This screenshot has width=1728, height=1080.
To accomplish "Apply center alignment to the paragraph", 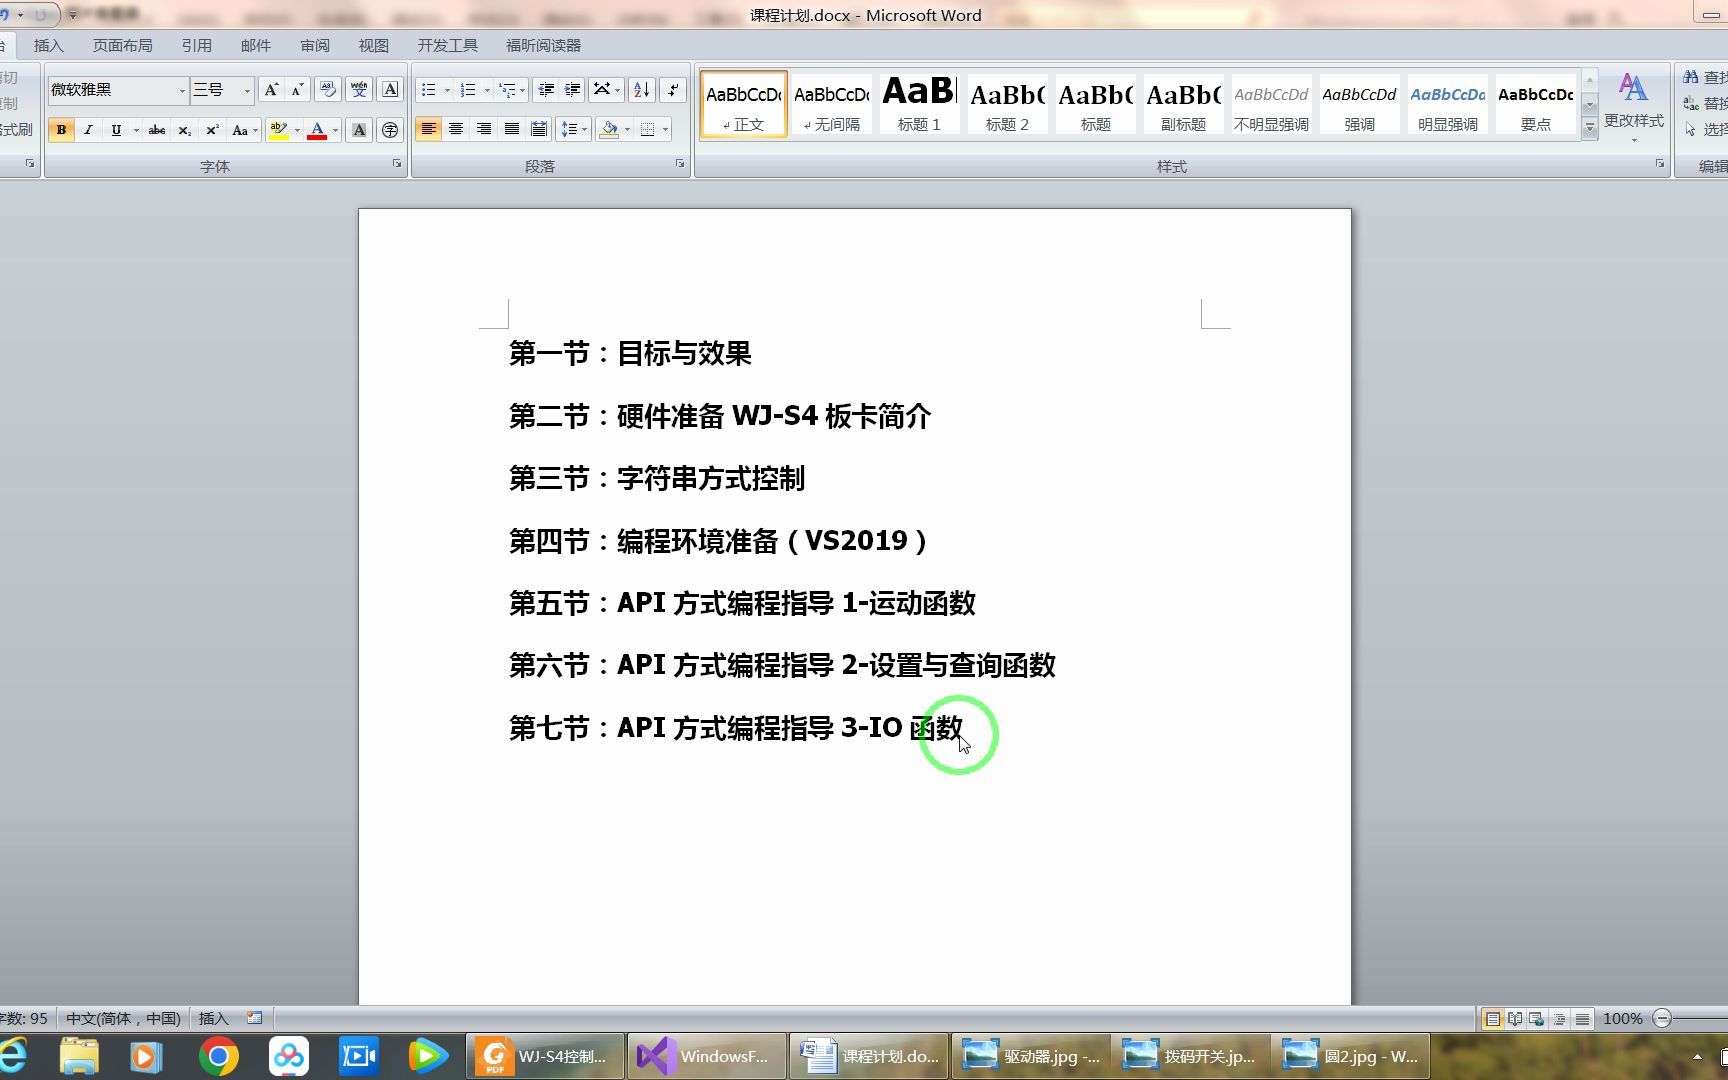I will pos(456,129).
